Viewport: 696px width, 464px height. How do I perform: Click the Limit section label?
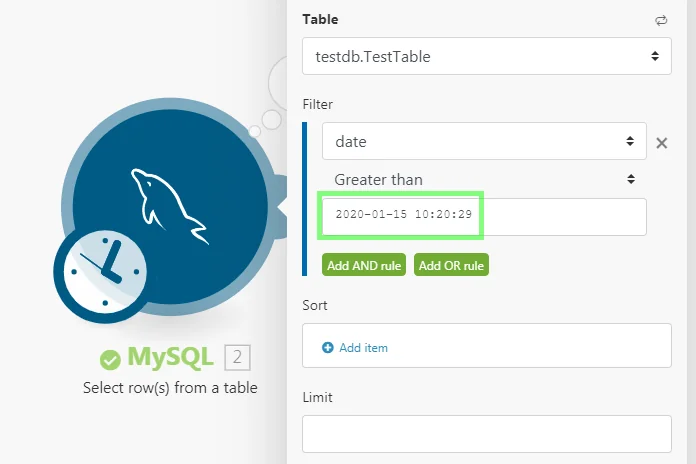[x=317, y=397]
